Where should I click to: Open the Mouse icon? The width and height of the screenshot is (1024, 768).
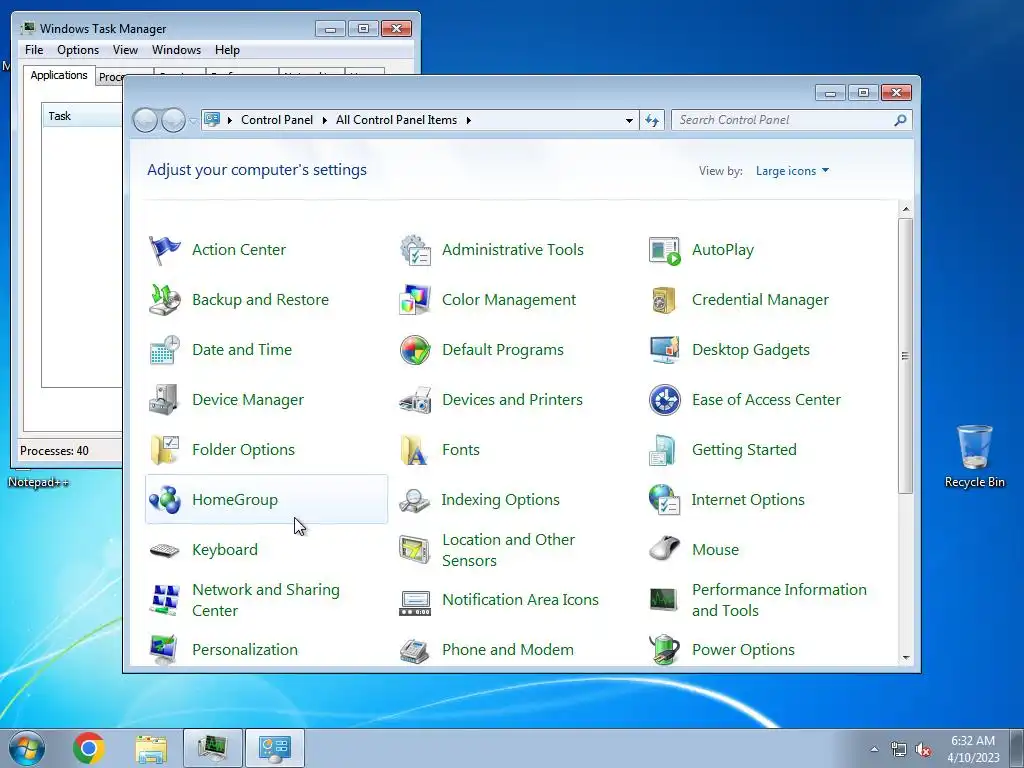[x=665, y=550]
